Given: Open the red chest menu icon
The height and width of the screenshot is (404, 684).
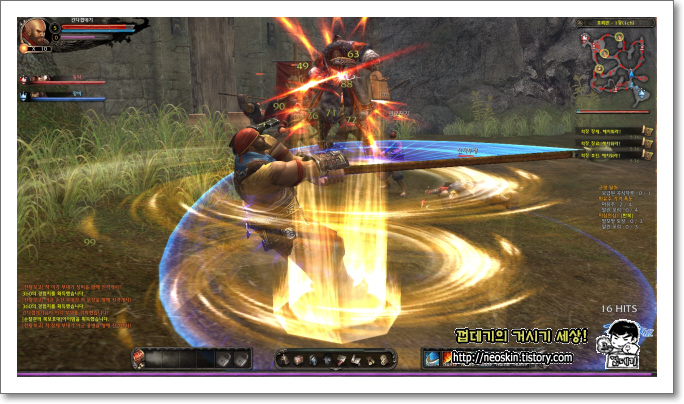Looking at the screenshot, I should point(298,360).
